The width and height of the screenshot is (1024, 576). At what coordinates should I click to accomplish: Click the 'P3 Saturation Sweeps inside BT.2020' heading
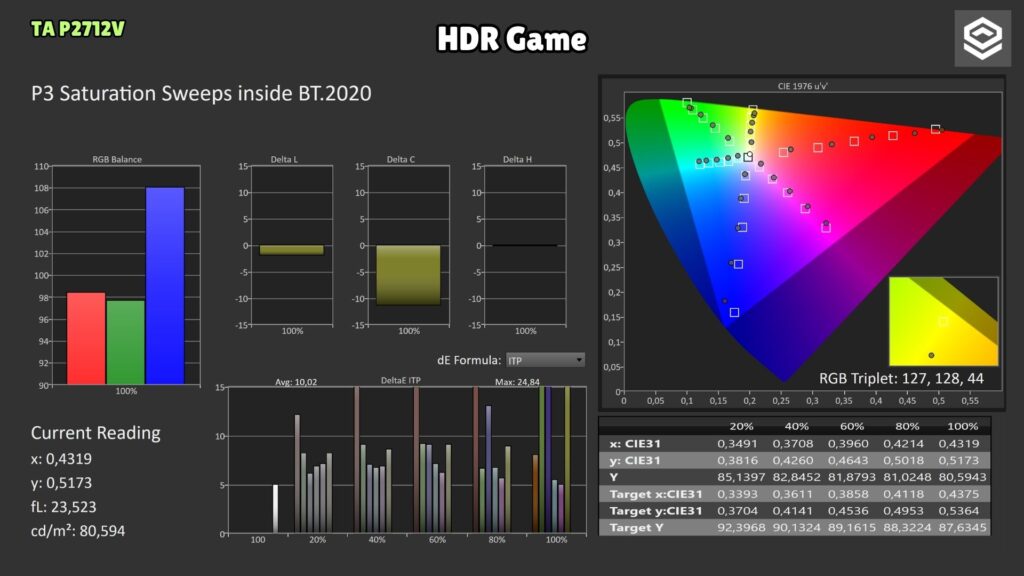(201, 93)
